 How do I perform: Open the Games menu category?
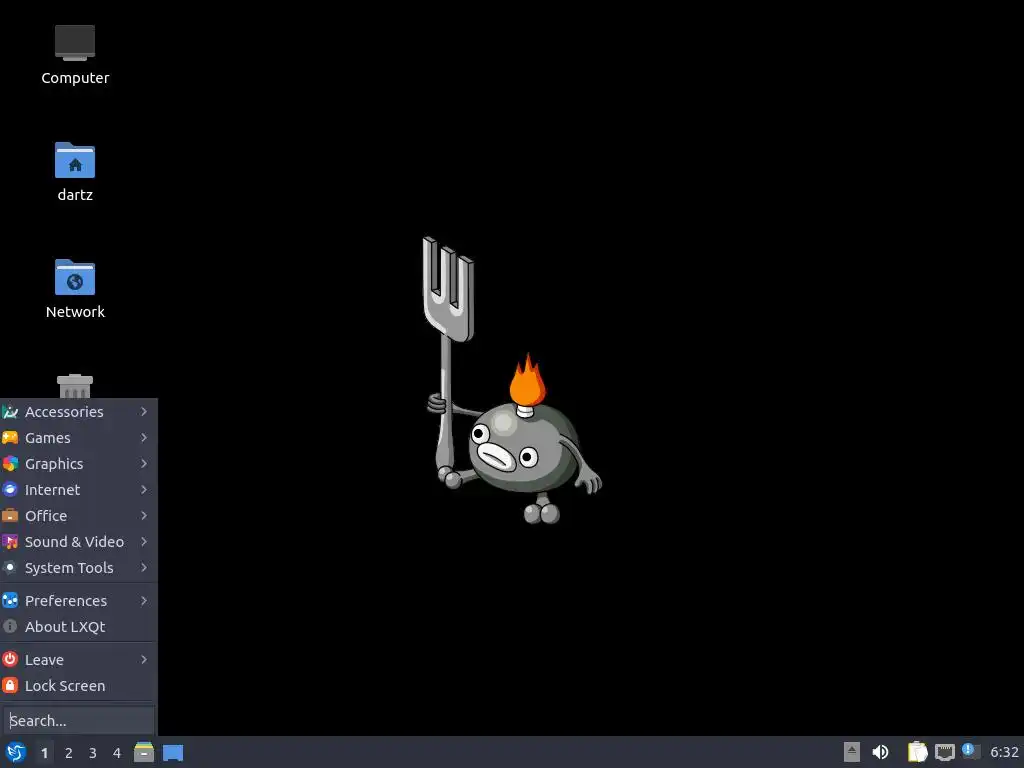pyautogui.click(x=78, y=438)
